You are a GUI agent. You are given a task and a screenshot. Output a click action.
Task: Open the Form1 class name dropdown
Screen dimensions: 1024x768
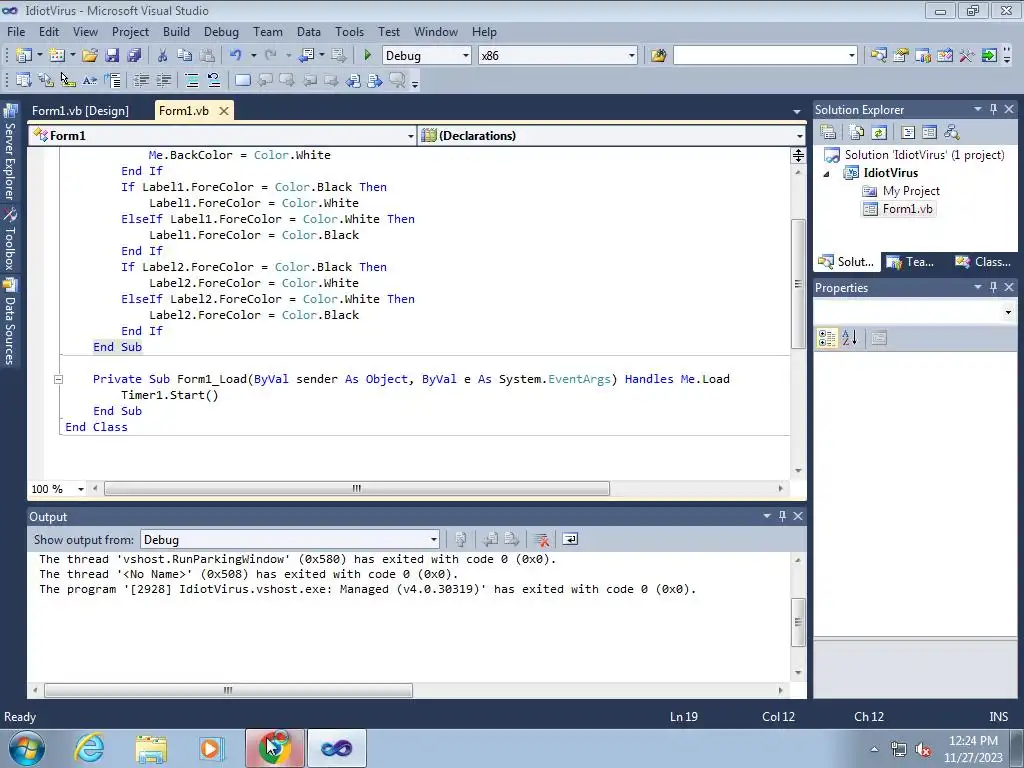click(x=411, y=136)
